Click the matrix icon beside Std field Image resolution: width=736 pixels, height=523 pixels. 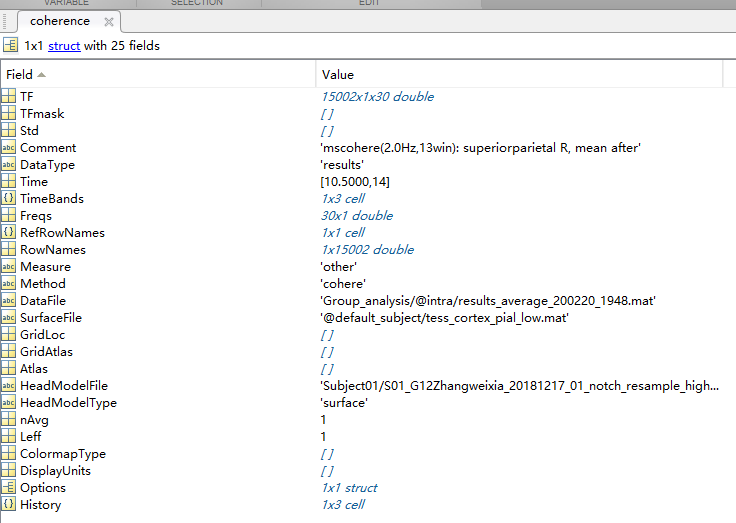[8, 130]
